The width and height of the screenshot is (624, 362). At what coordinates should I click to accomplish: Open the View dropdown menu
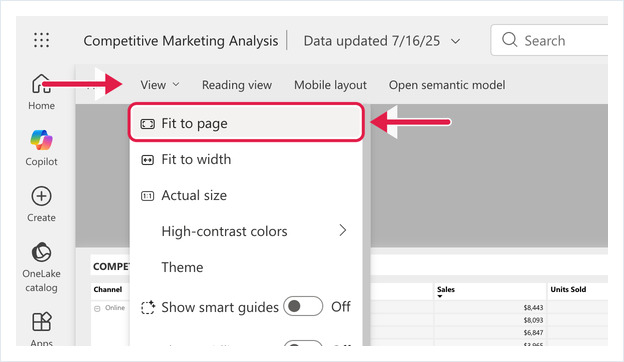[x=160, y=85]
